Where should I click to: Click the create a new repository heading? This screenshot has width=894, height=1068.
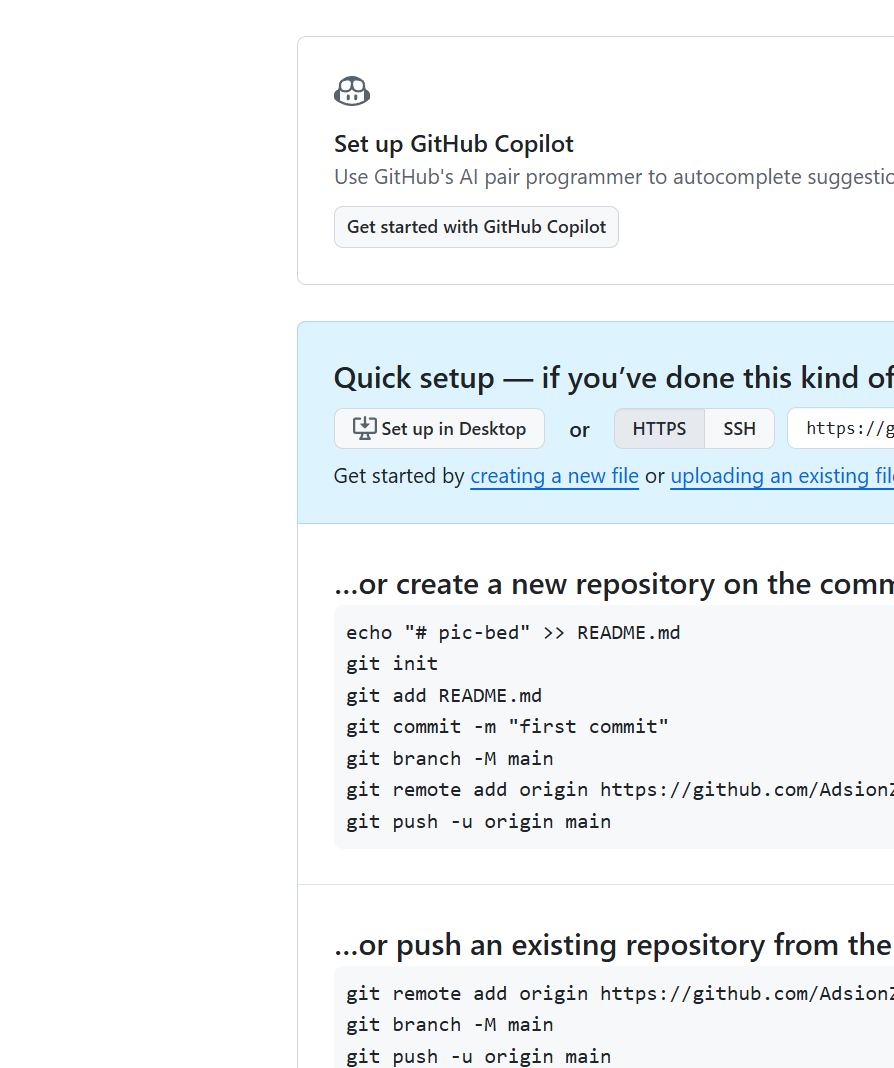click(x=613, y=584)
